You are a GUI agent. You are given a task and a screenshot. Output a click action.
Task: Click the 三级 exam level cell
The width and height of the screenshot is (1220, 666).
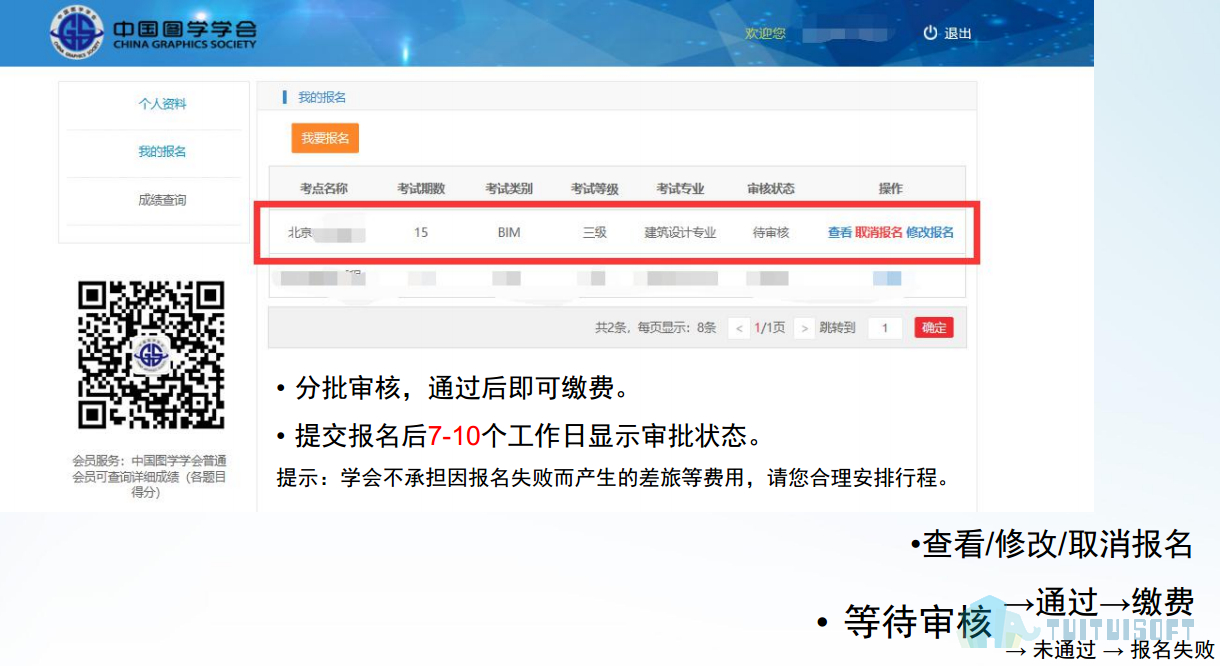595,232
